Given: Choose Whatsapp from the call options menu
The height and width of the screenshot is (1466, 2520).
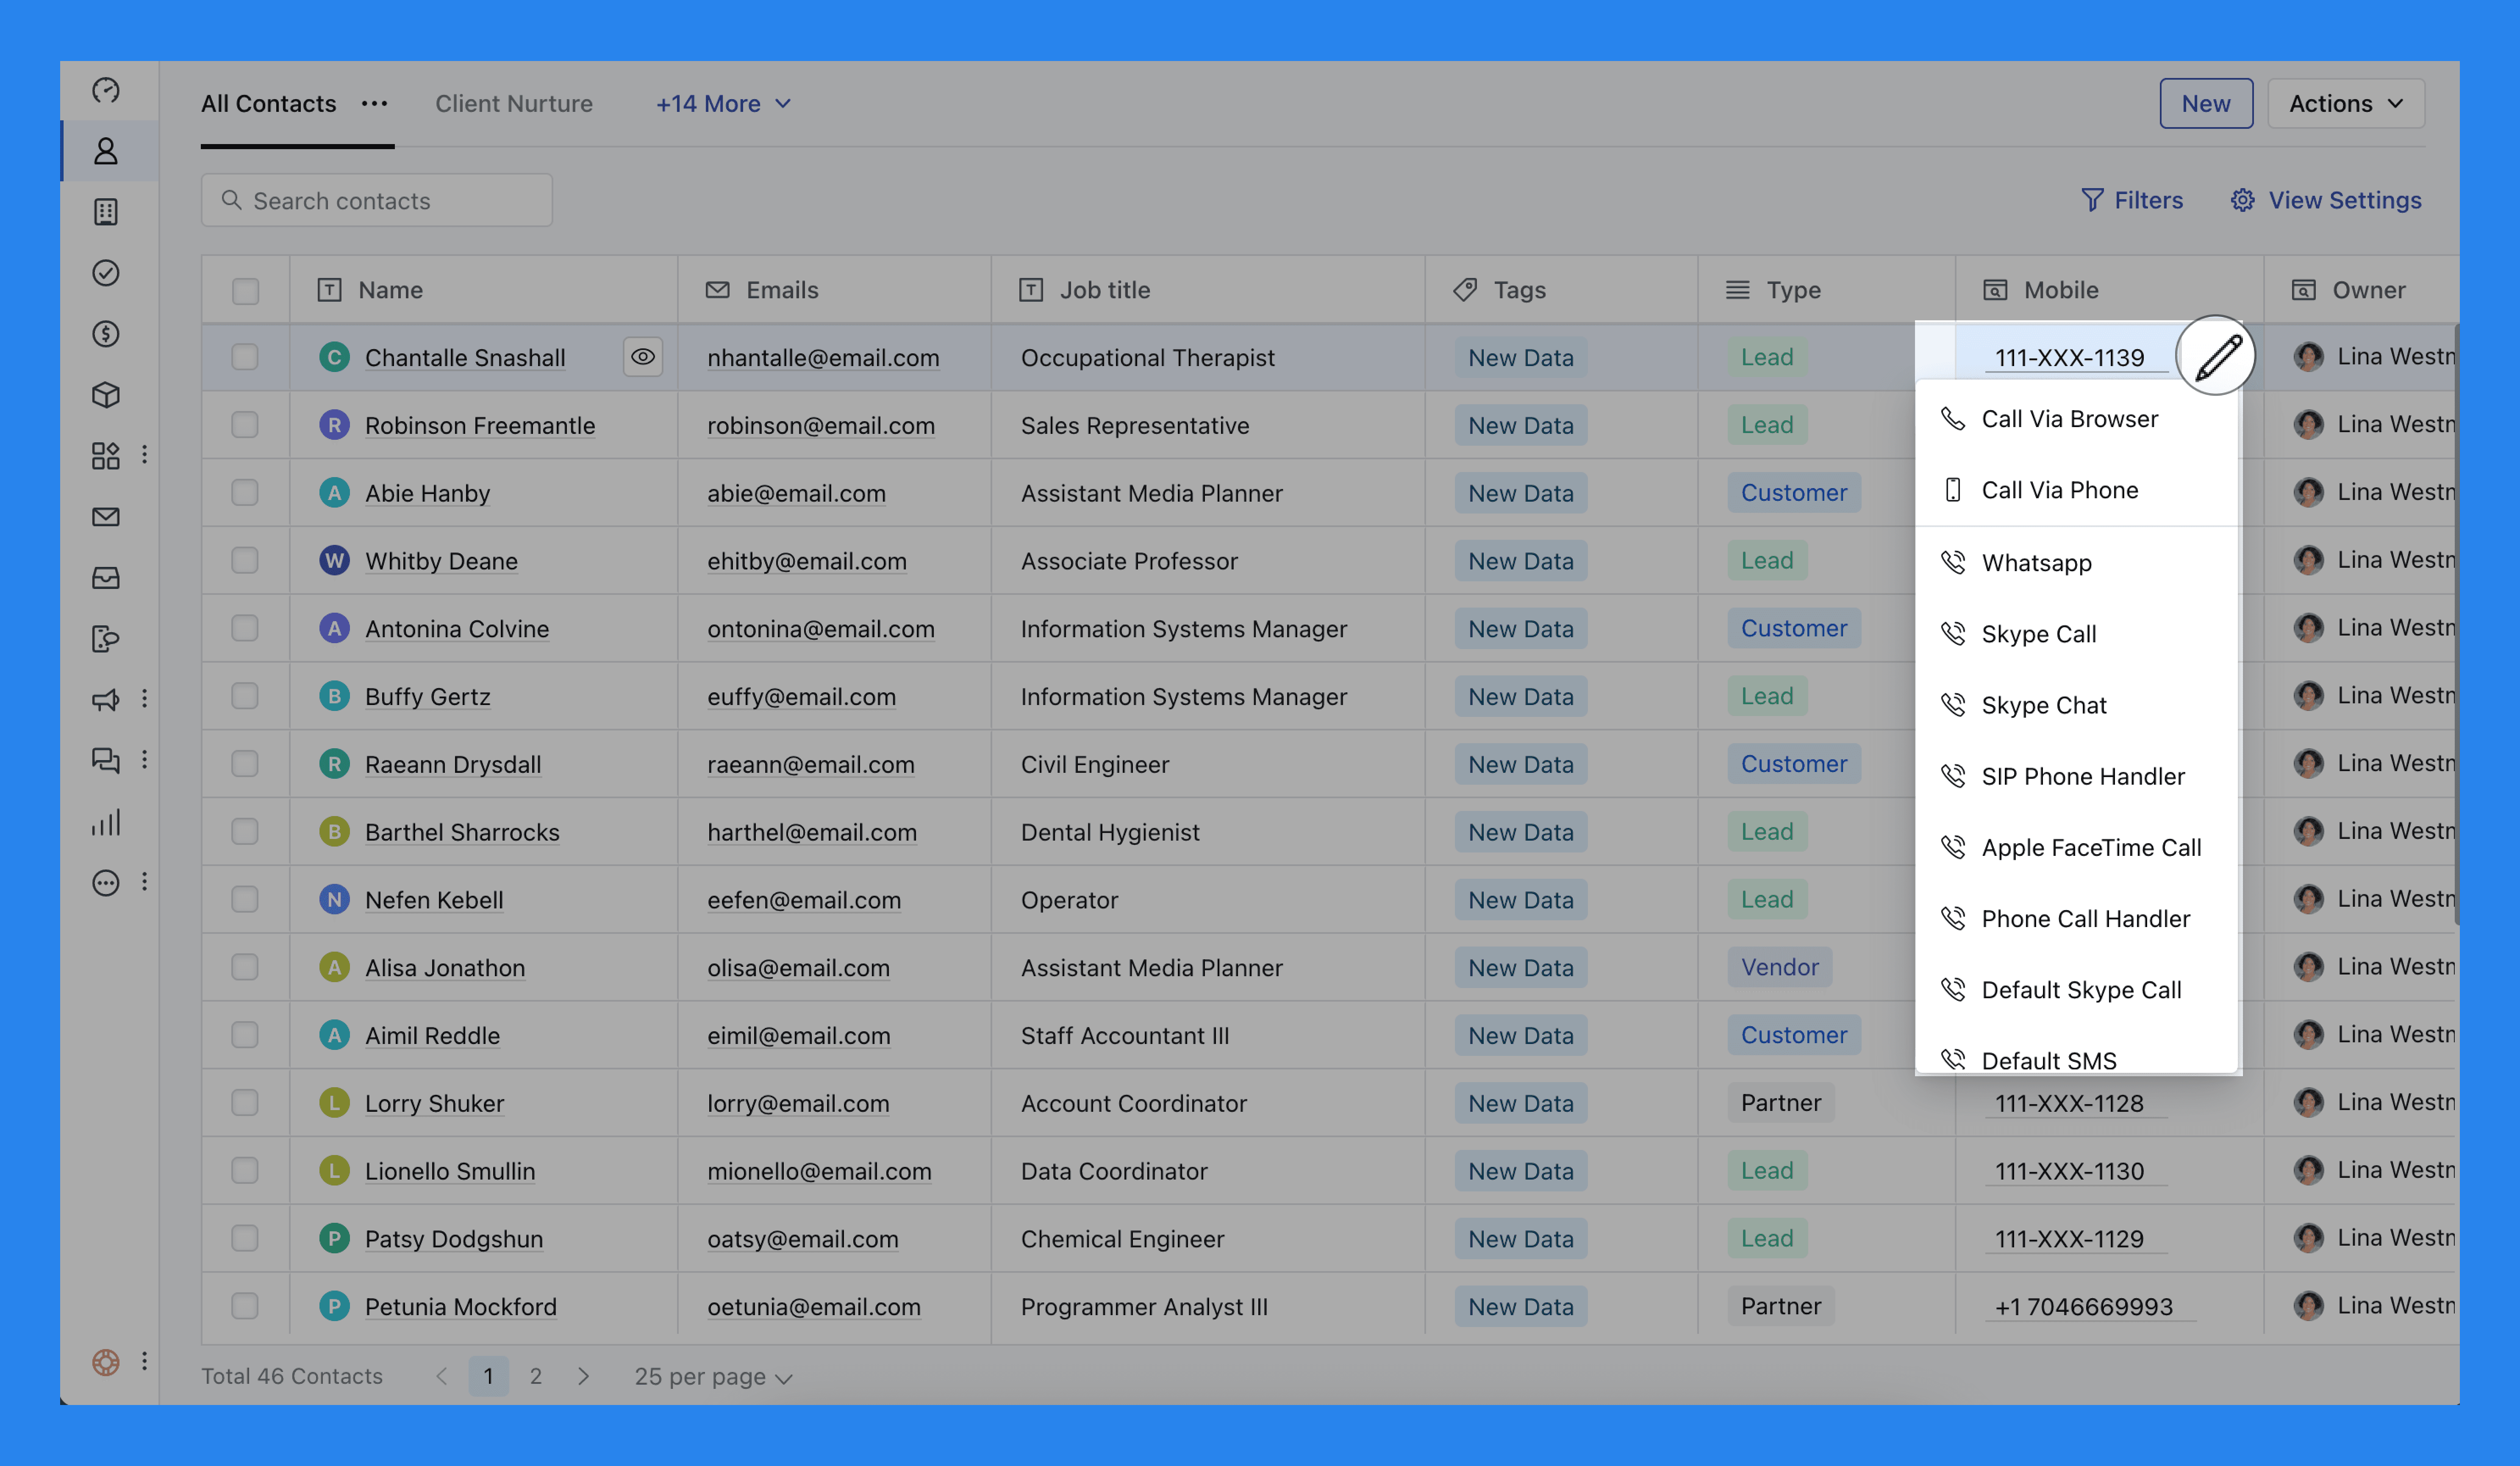Looking at the screenshot, I should click(x=2036, y=562).
